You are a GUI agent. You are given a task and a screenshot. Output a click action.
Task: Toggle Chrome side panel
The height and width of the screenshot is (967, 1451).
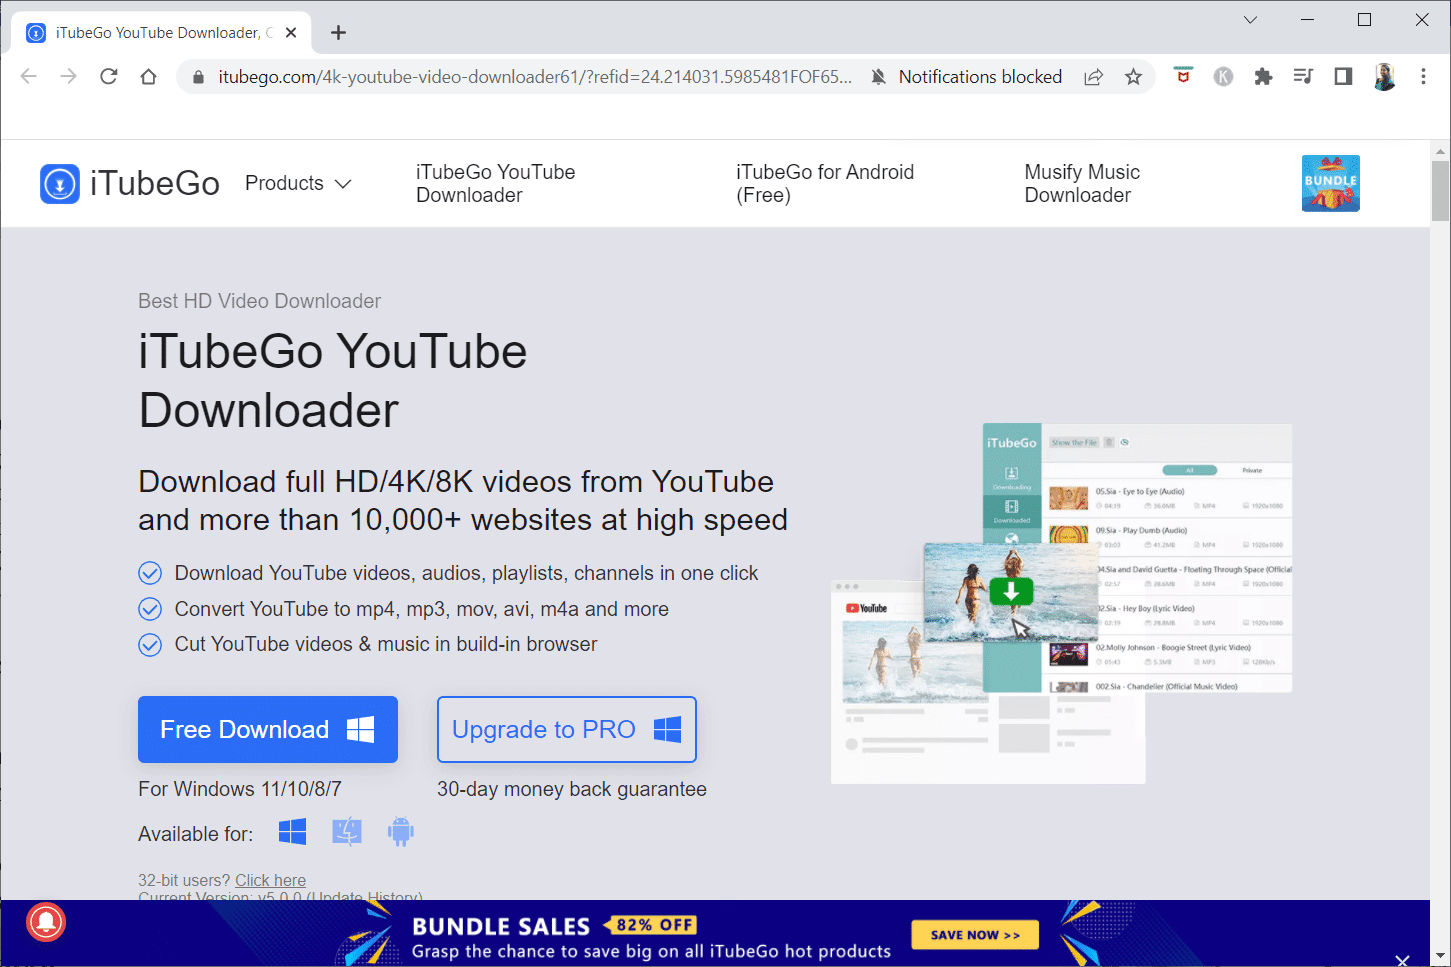pyautogui.click(x=1343, y=76)
